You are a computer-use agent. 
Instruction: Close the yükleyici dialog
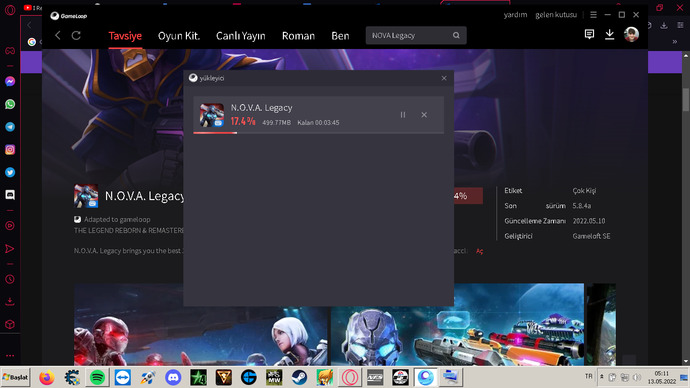coord(444,78)
